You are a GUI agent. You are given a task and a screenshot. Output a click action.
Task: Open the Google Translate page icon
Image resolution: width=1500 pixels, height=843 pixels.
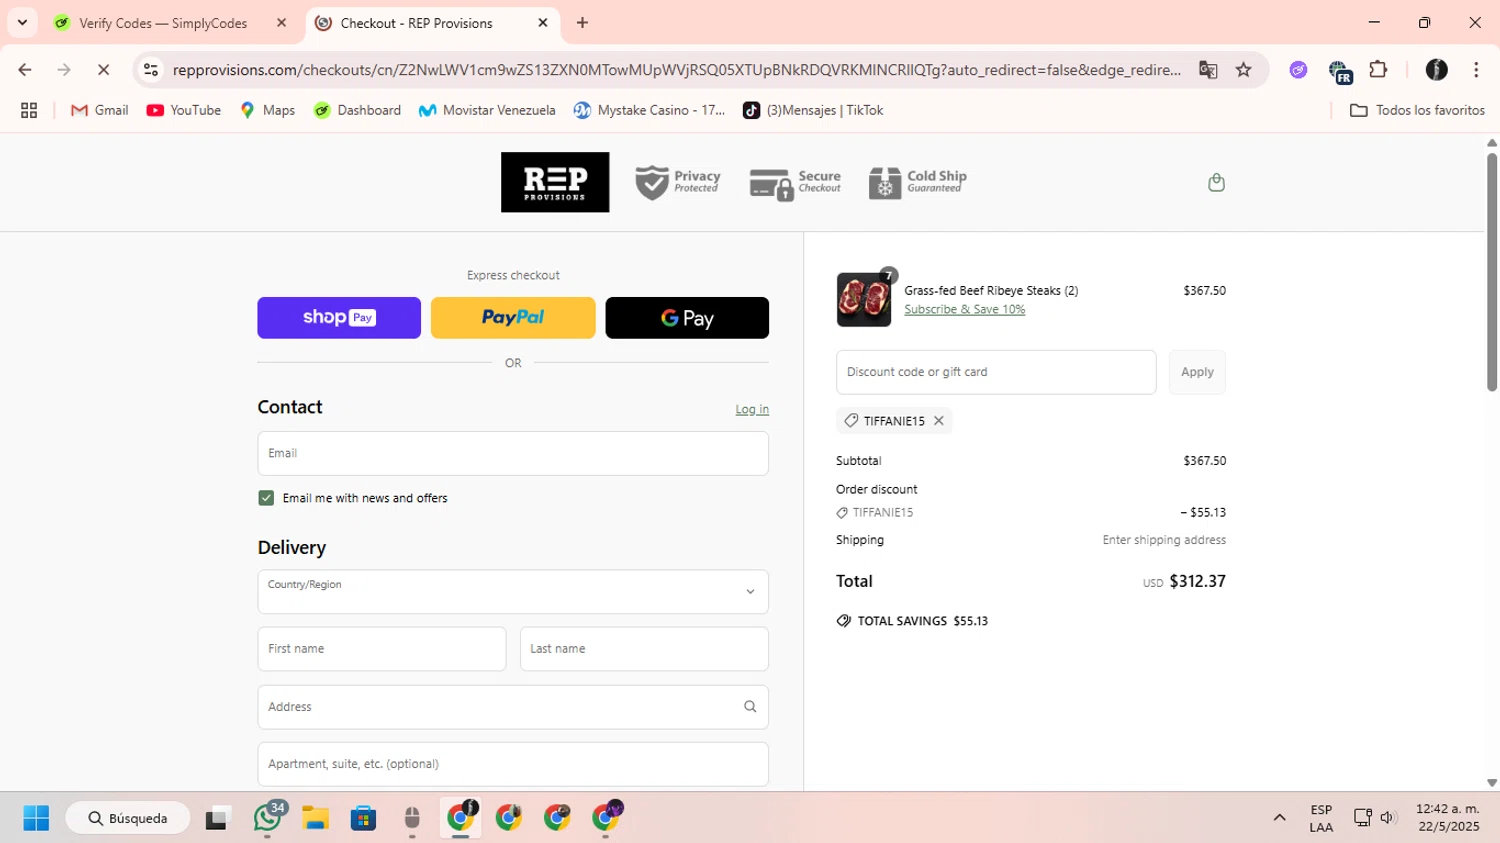[x=1208, y=70]
